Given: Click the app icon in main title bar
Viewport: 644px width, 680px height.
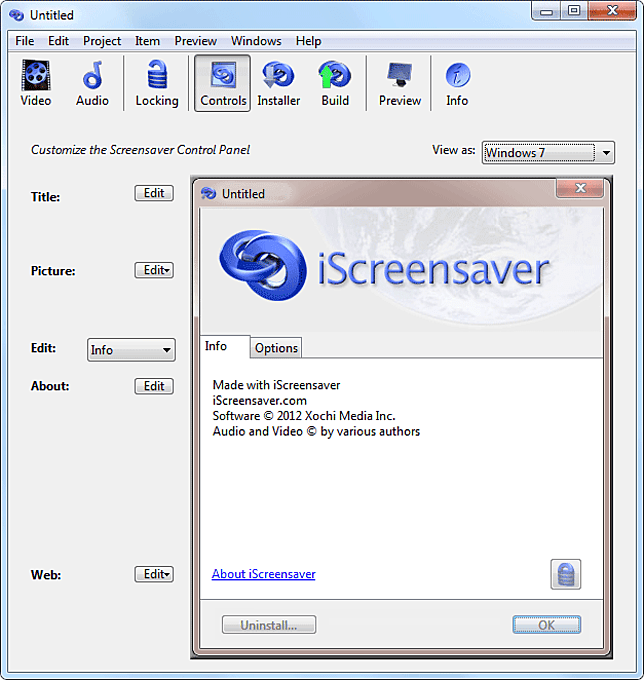Looking at the screenshot, I should click(x=17, y=15).
